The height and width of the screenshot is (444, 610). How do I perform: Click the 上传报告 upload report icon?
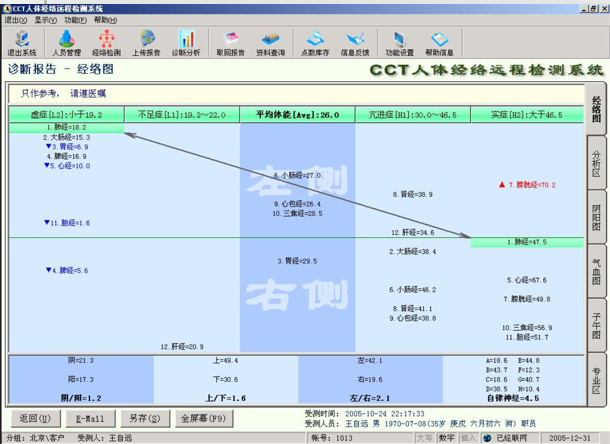tap(145, 42)
